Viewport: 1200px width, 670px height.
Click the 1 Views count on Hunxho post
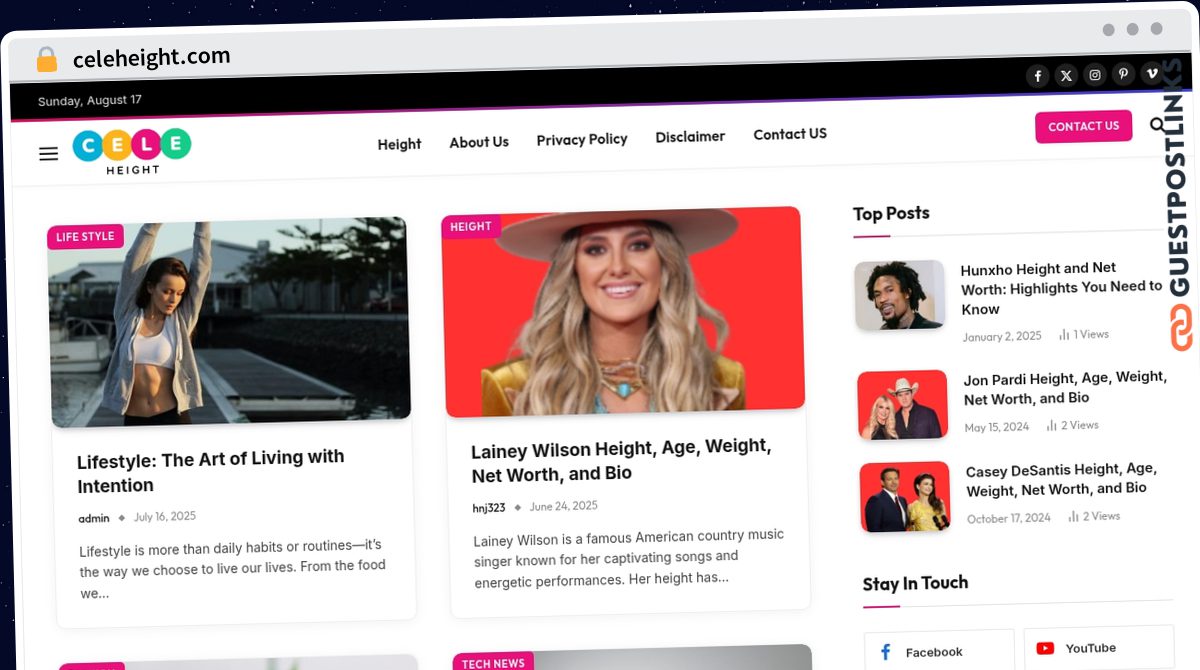(x=1084, y=335)
